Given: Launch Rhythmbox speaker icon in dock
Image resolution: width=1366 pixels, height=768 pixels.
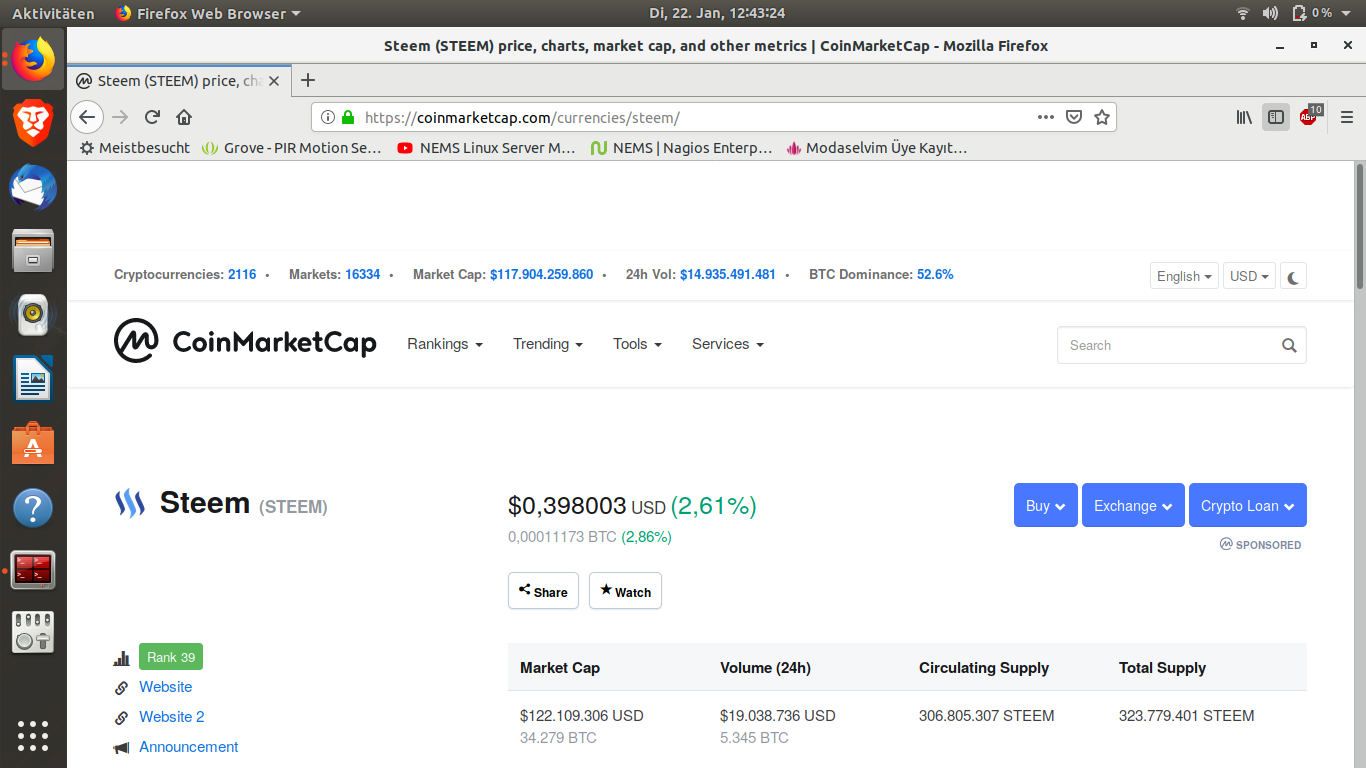Looking at the screenshot, I should [x=33, y=315].
